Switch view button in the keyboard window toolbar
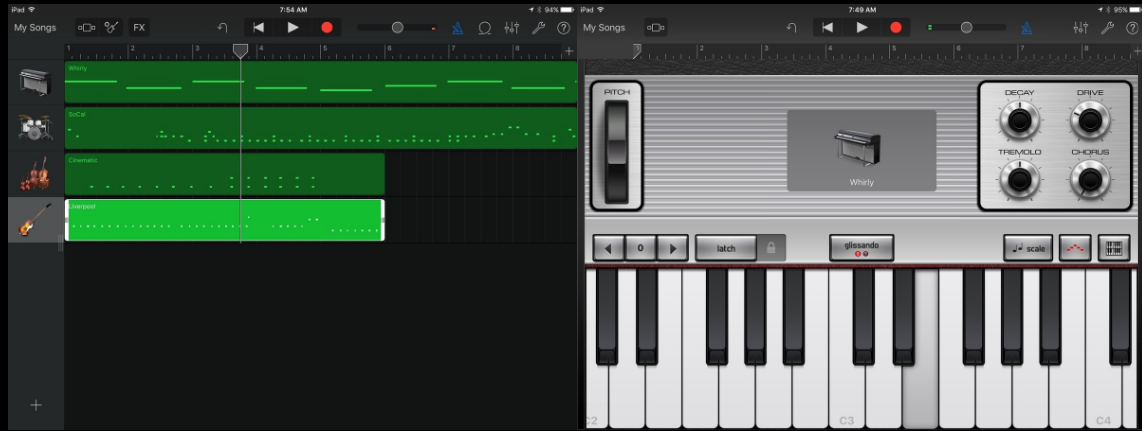 point(655,28)
